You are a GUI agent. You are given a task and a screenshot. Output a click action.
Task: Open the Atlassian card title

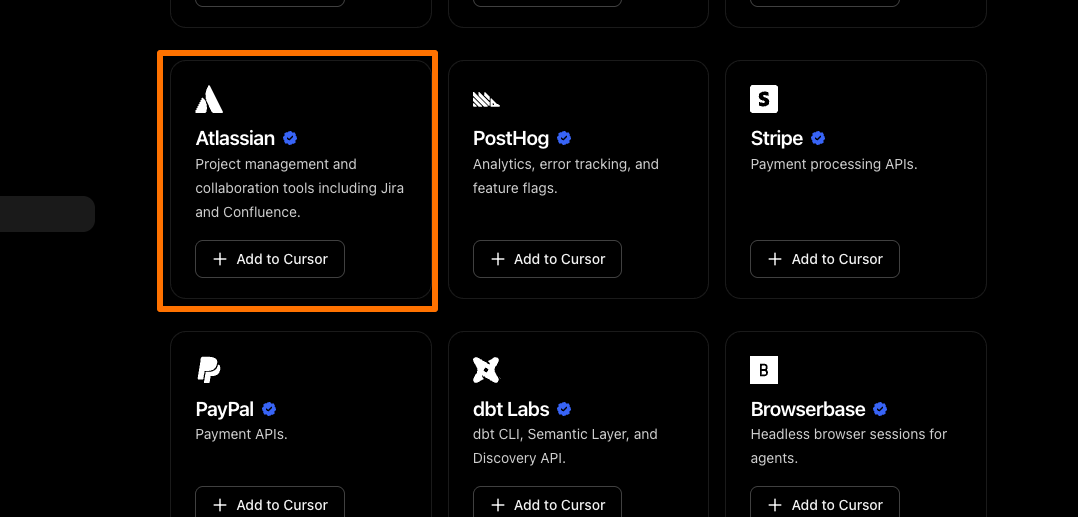tap(235, 138)
